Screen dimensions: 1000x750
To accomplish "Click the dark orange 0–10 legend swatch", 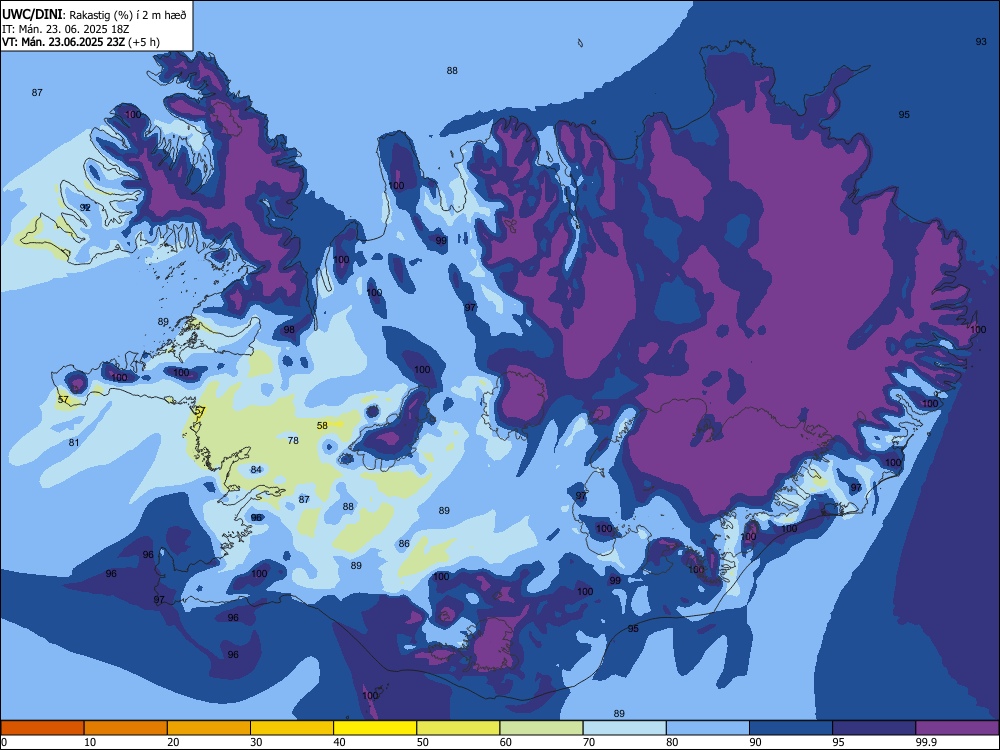I will click(42, 728).
